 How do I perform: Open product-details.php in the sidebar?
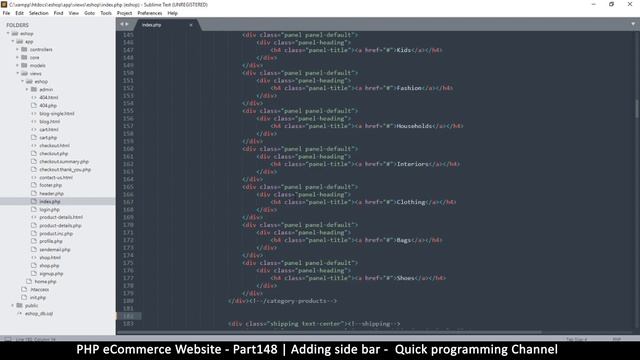60,225
